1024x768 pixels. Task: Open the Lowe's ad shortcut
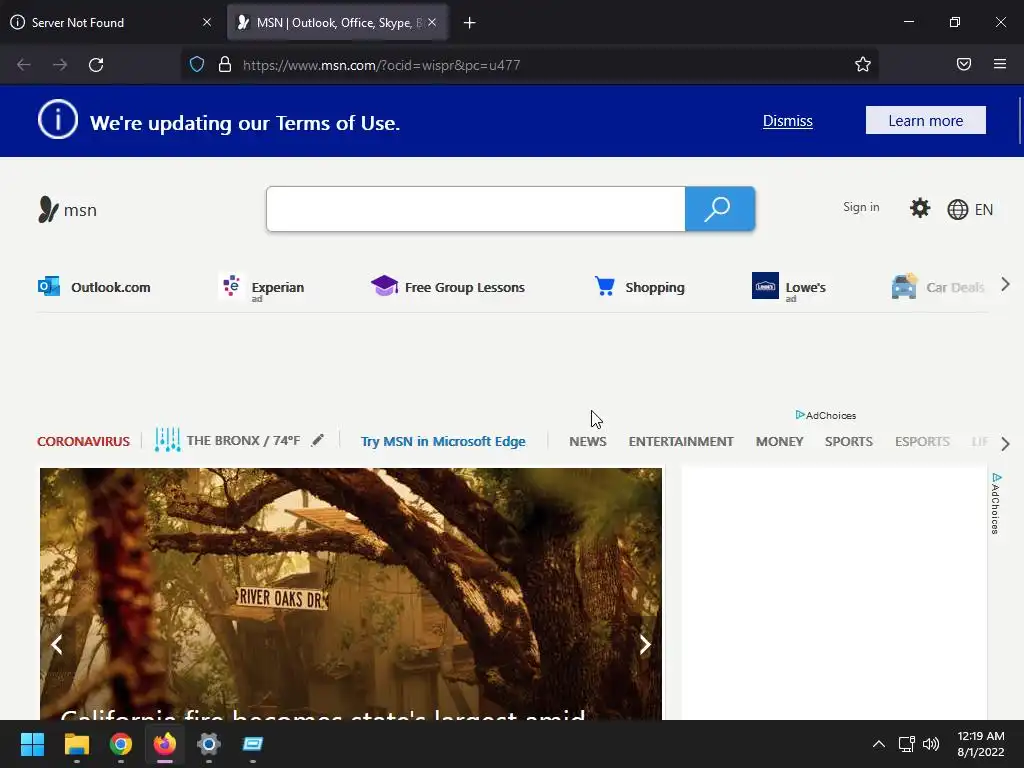coord(789,287)
